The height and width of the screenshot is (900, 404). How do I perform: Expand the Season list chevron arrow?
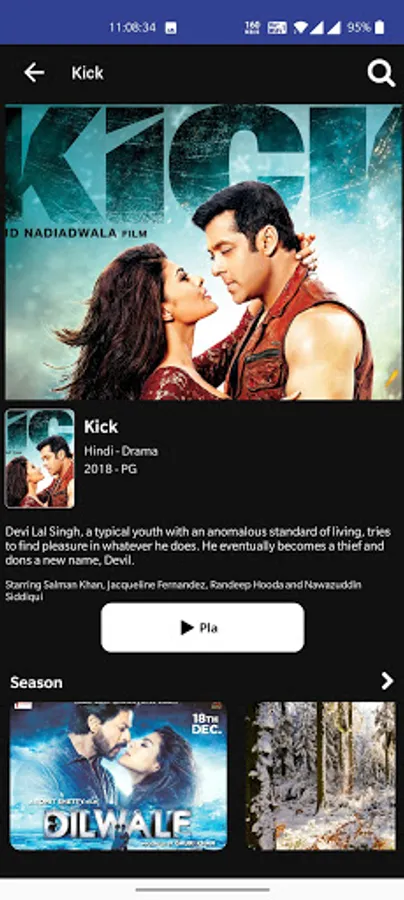click(x=388, y=681)
